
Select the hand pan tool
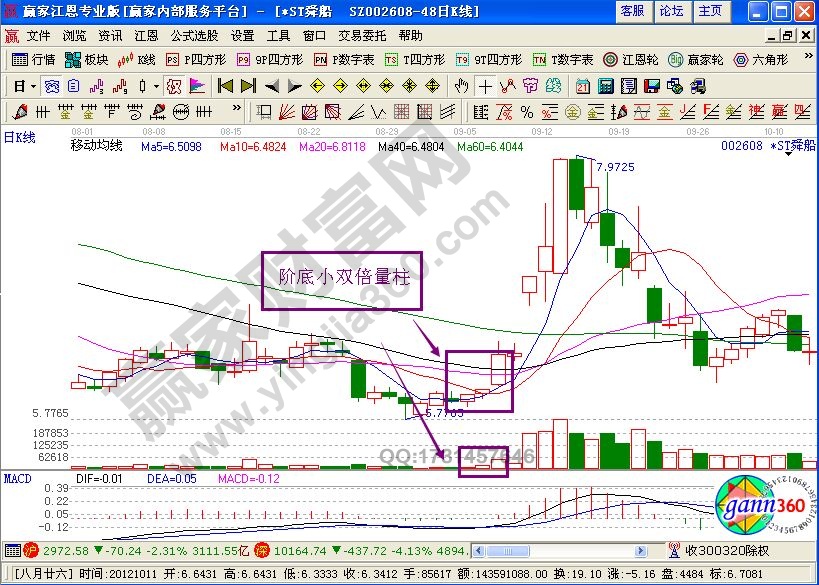coord(462,85)
